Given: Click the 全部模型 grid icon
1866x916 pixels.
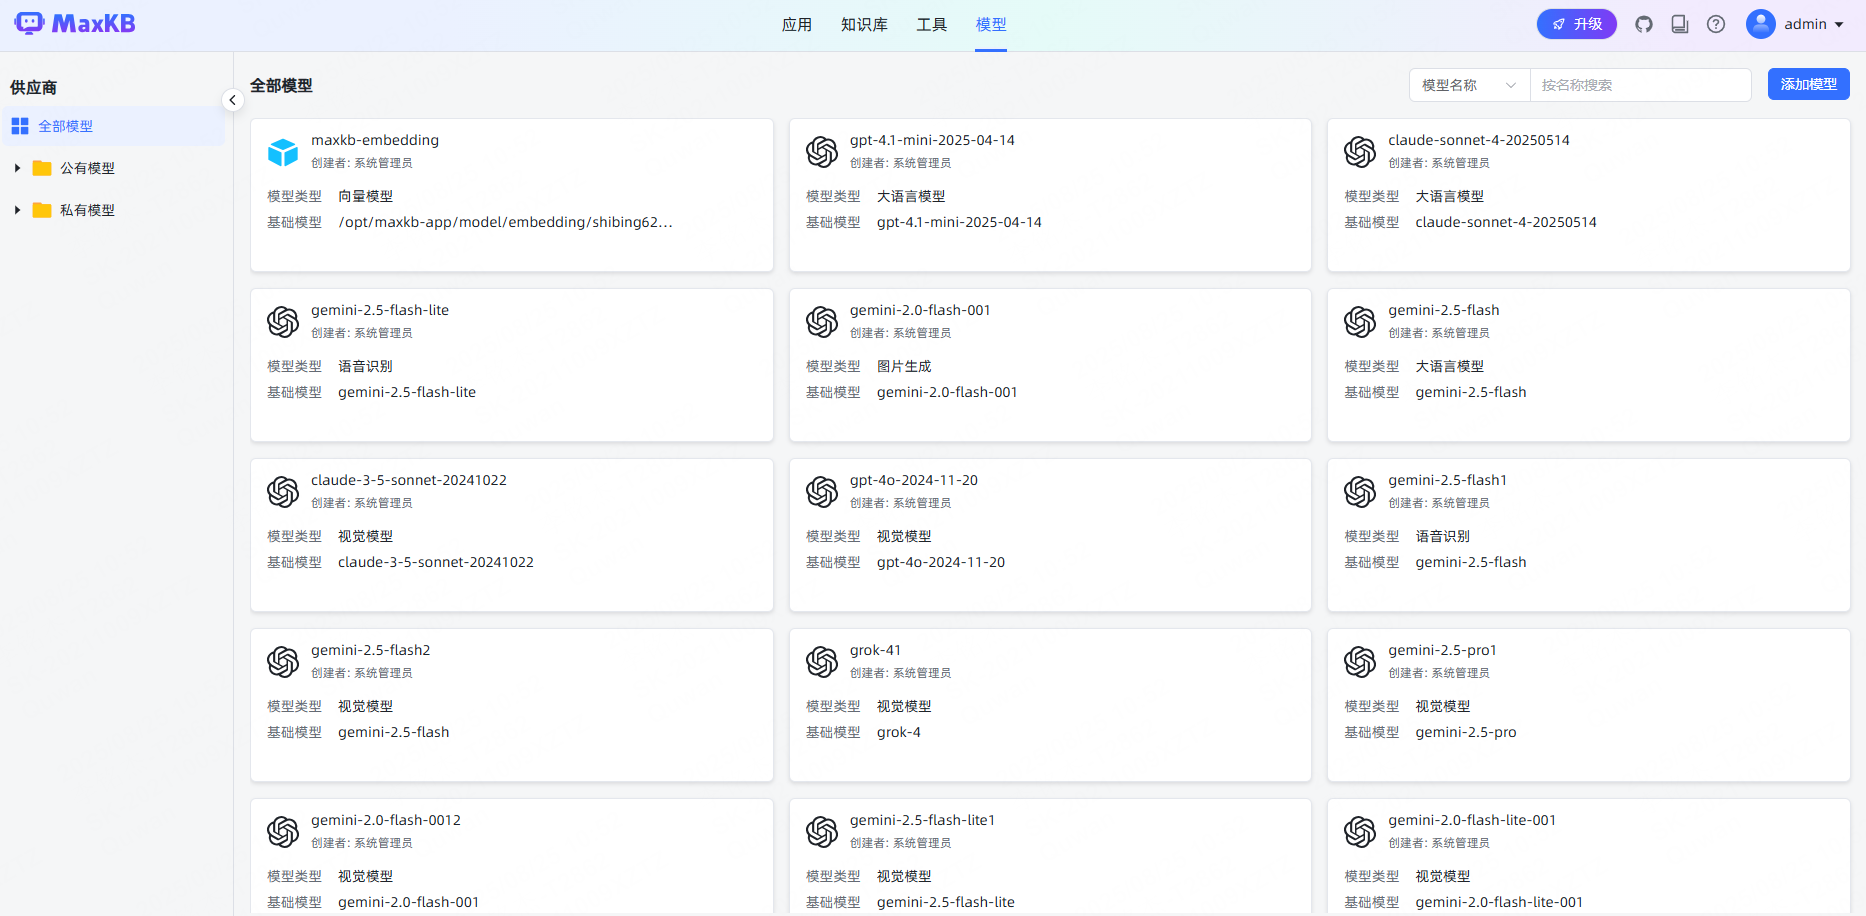Looking at the screenshot, I should (20, 126).
